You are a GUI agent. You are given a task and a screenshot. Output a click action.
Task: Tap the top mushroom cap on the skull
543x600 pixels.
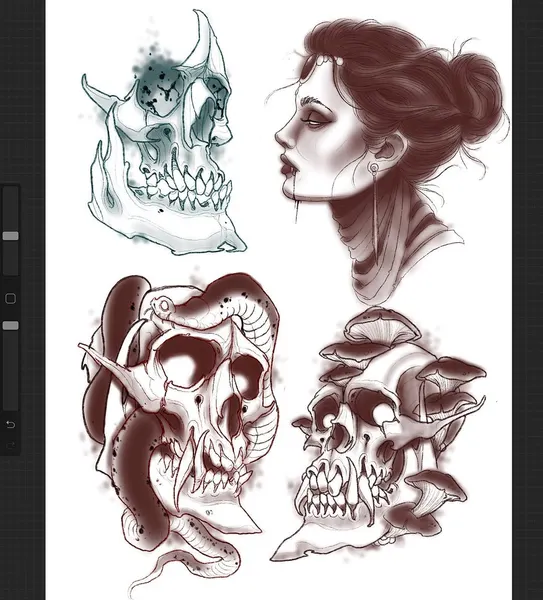coord(383,326)
